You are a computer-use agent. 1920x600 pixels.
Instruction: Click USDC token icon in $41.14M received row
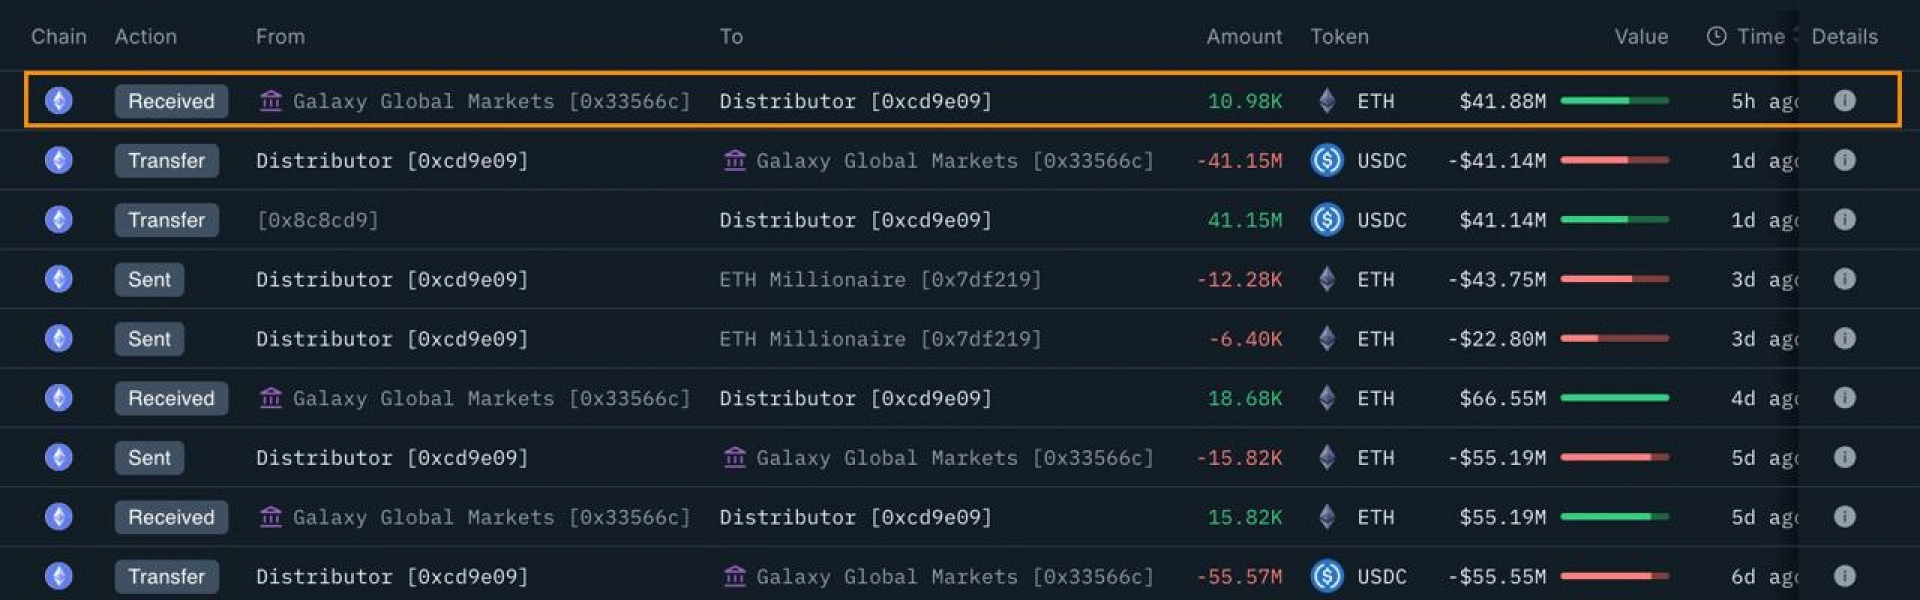point(1326,220)
